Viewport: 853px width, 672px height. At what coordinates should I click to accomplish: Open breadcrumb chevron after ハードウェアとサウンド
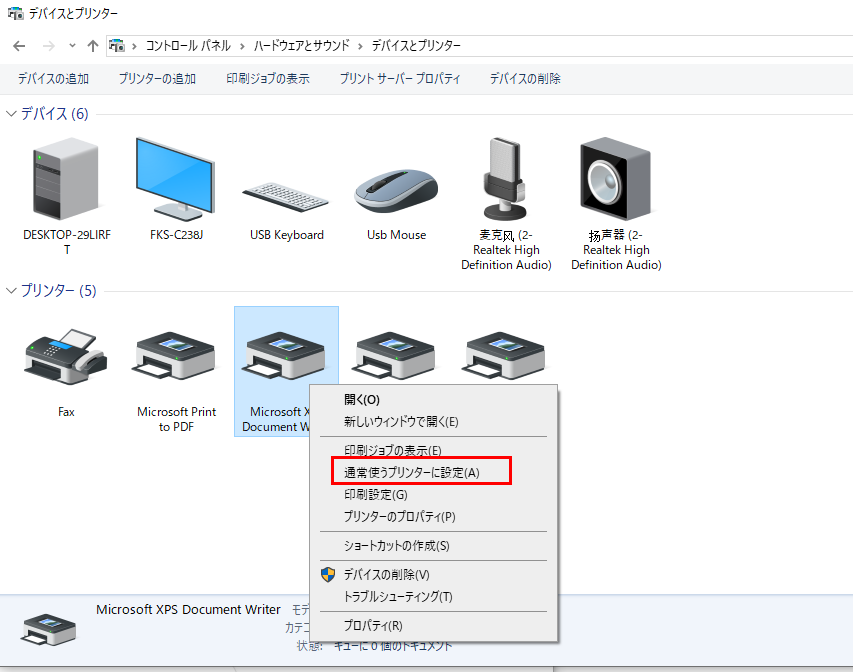click(x=360, y=46)
